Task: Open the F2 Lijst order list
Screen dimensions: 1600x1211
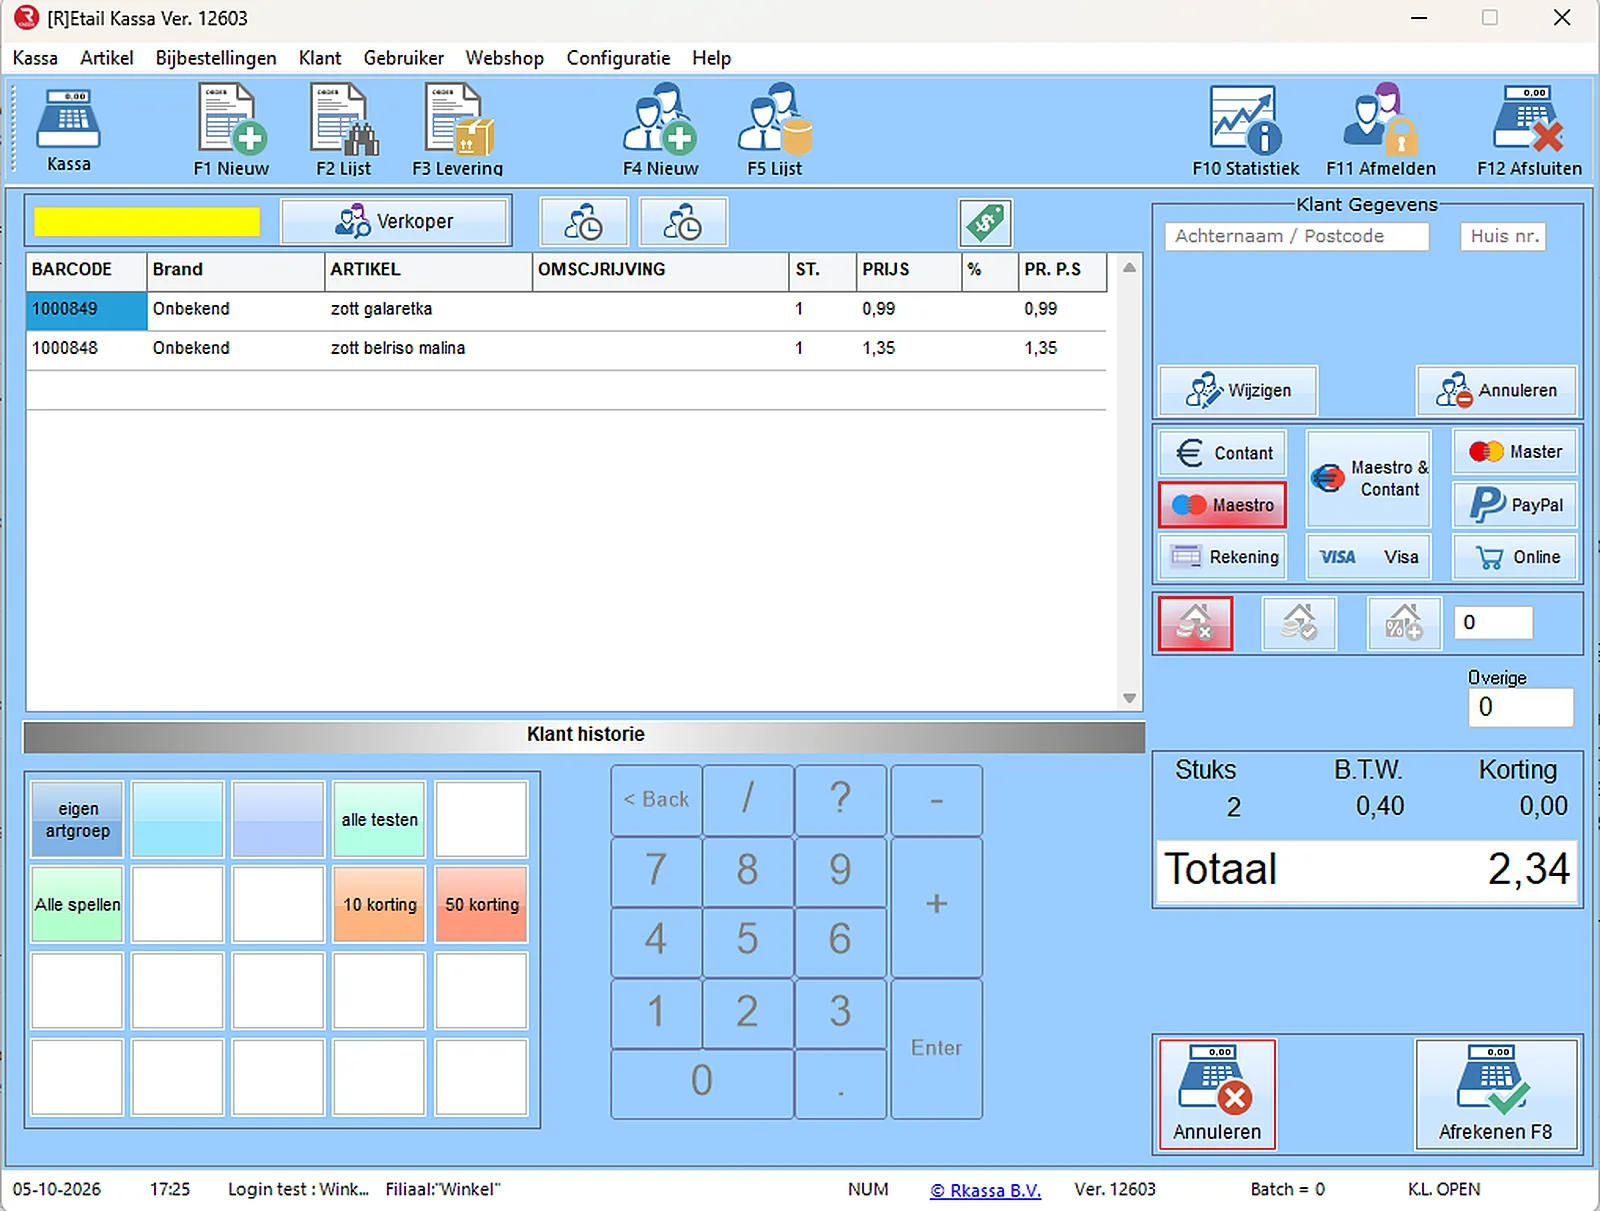Action: [x=343, y=130]
